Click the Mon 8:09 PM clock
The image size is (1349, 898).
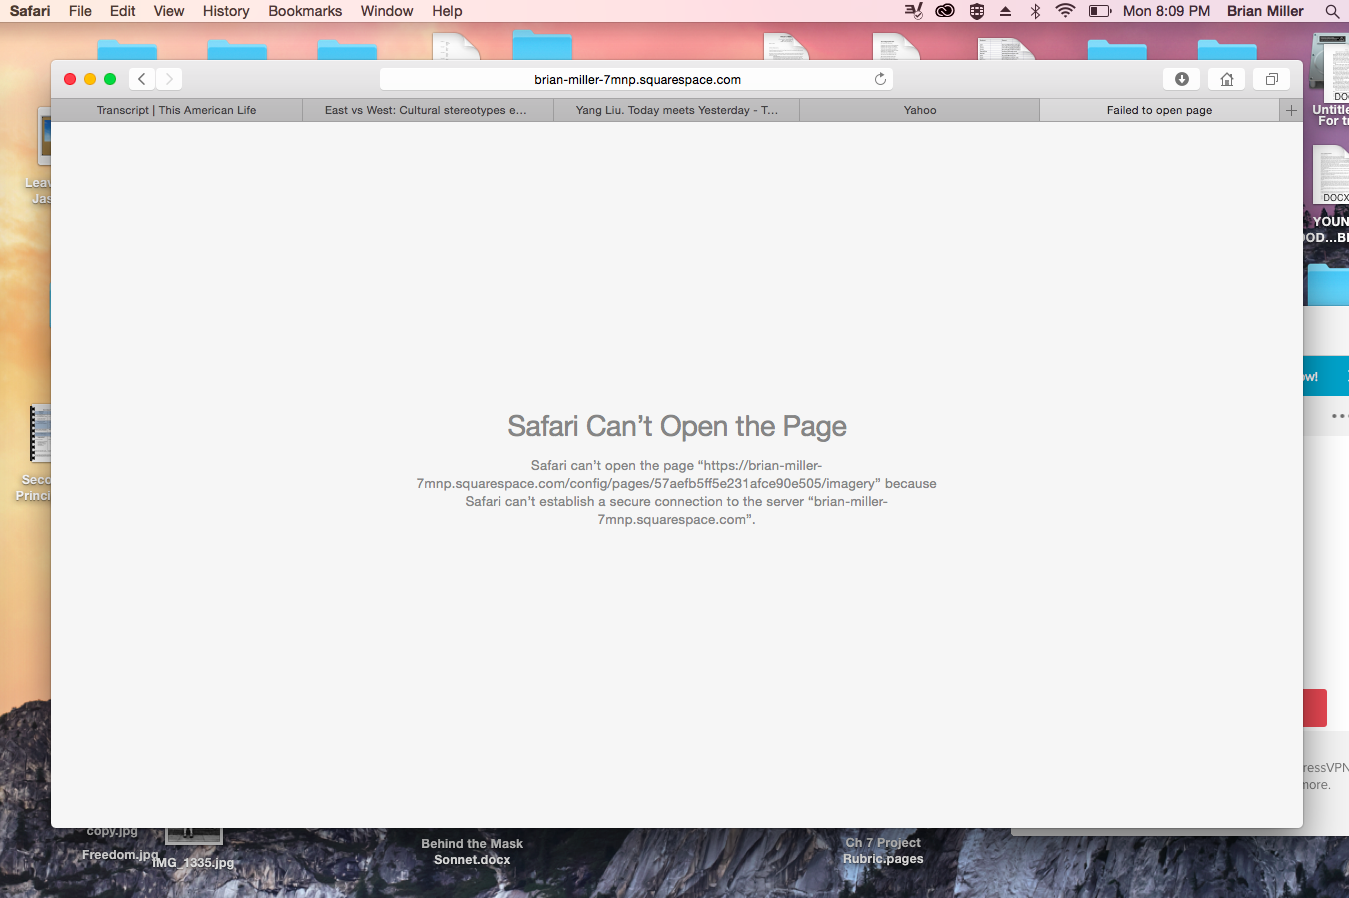(1166, 11)
